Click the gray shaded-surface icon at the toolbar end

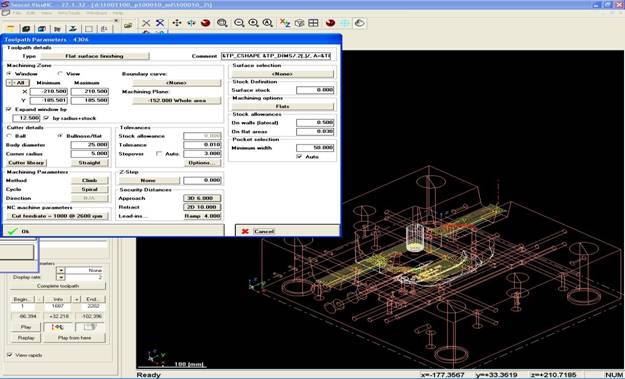(359, 23)
